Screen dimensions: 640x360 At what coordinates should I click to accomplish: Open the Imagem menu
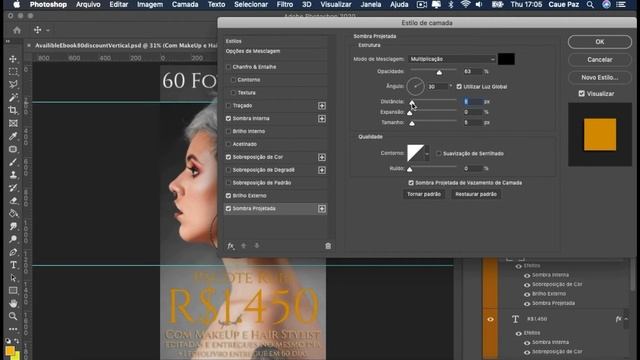[150, 4]
